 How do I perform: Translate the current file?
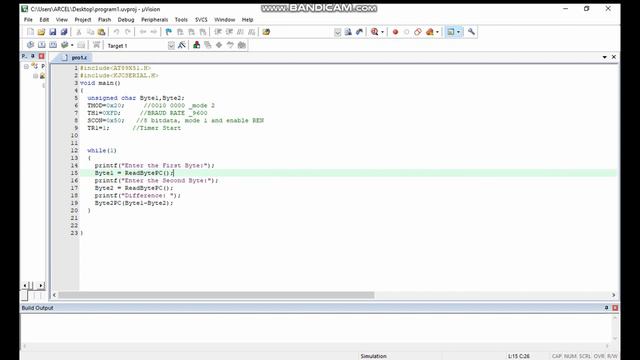coord(30,45)
